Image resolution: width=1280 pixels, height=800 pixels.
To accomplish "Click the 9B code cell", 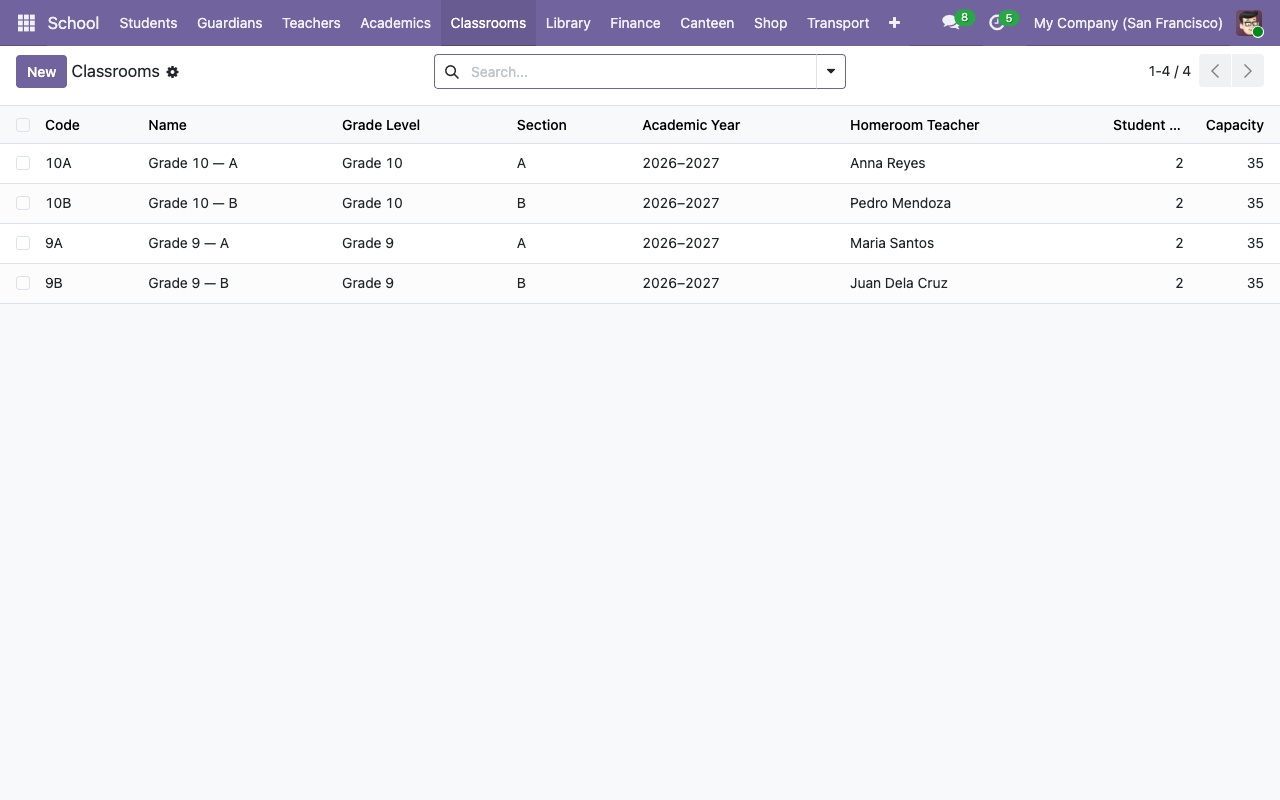I will (x=54, y=283).
